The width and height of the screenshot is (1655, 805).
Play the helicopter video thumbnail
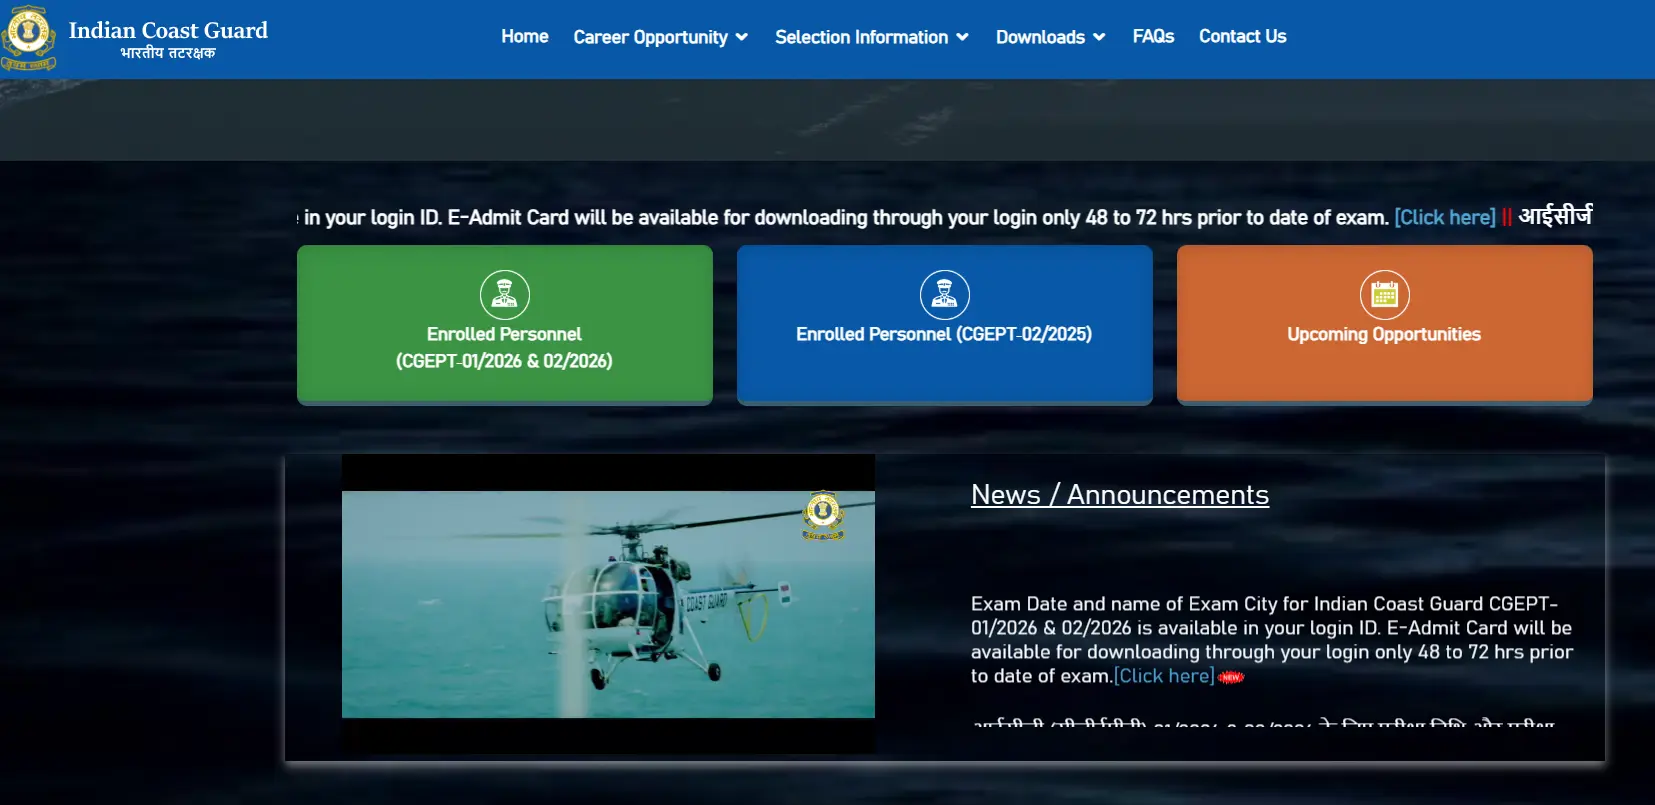coord(608,604)
